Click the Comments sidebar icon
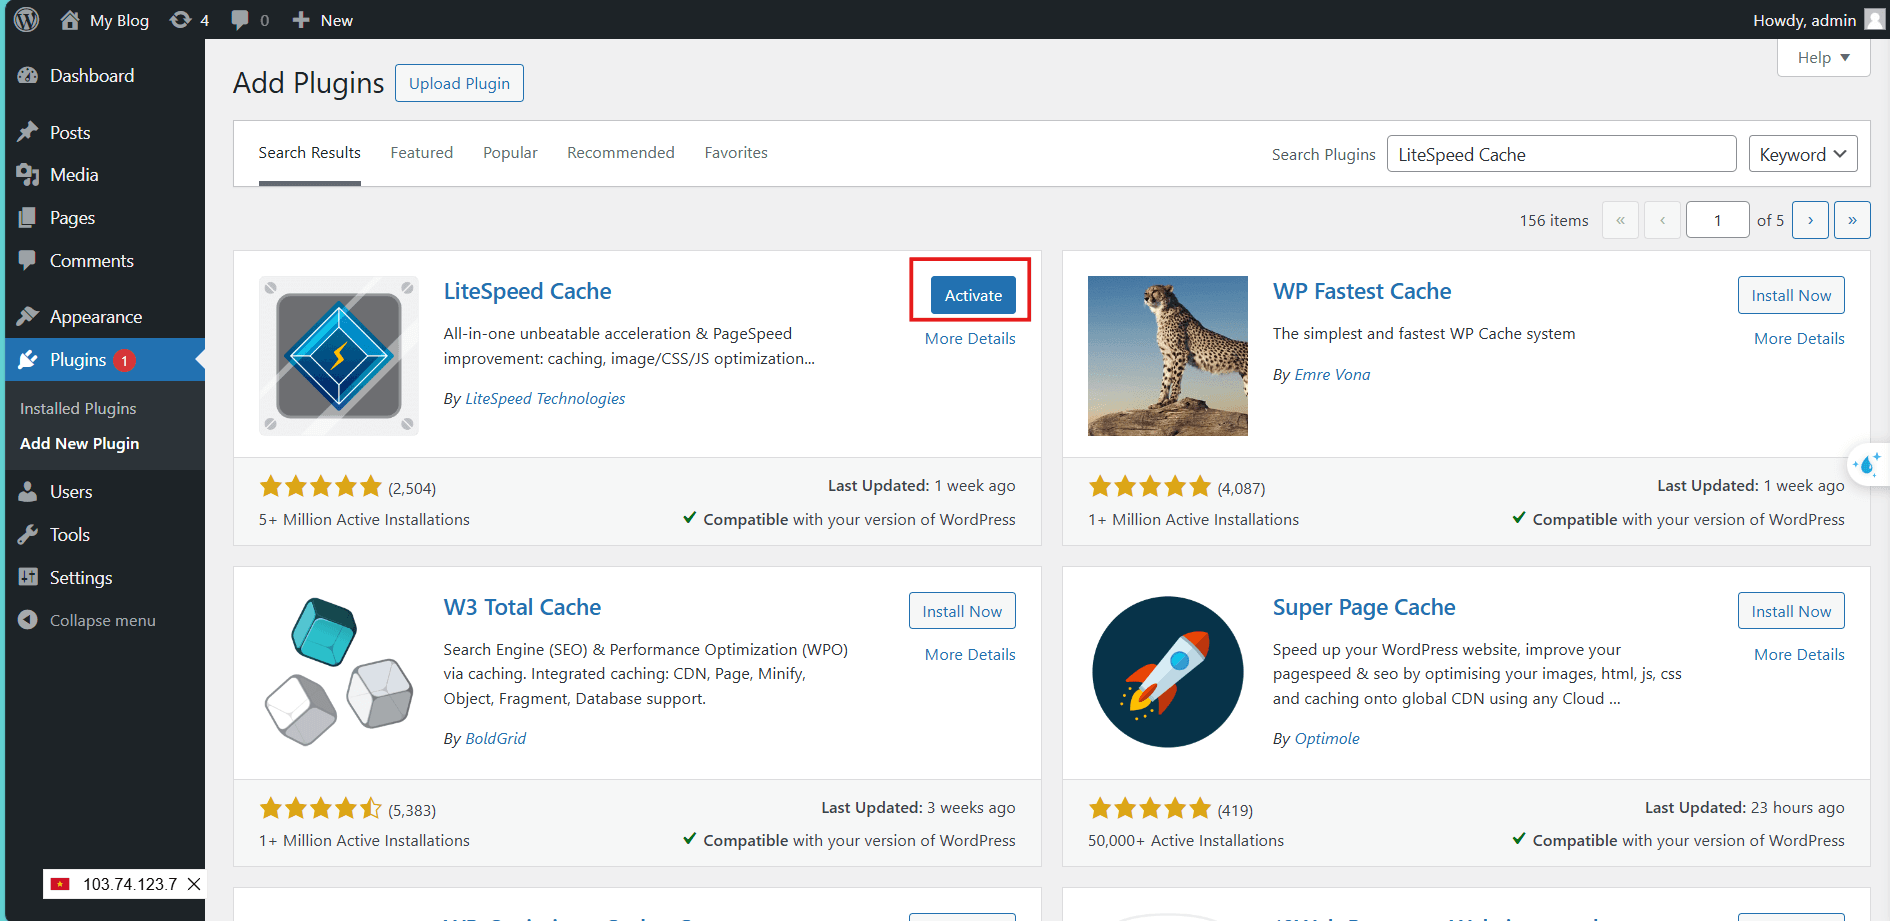 [28, 261]
